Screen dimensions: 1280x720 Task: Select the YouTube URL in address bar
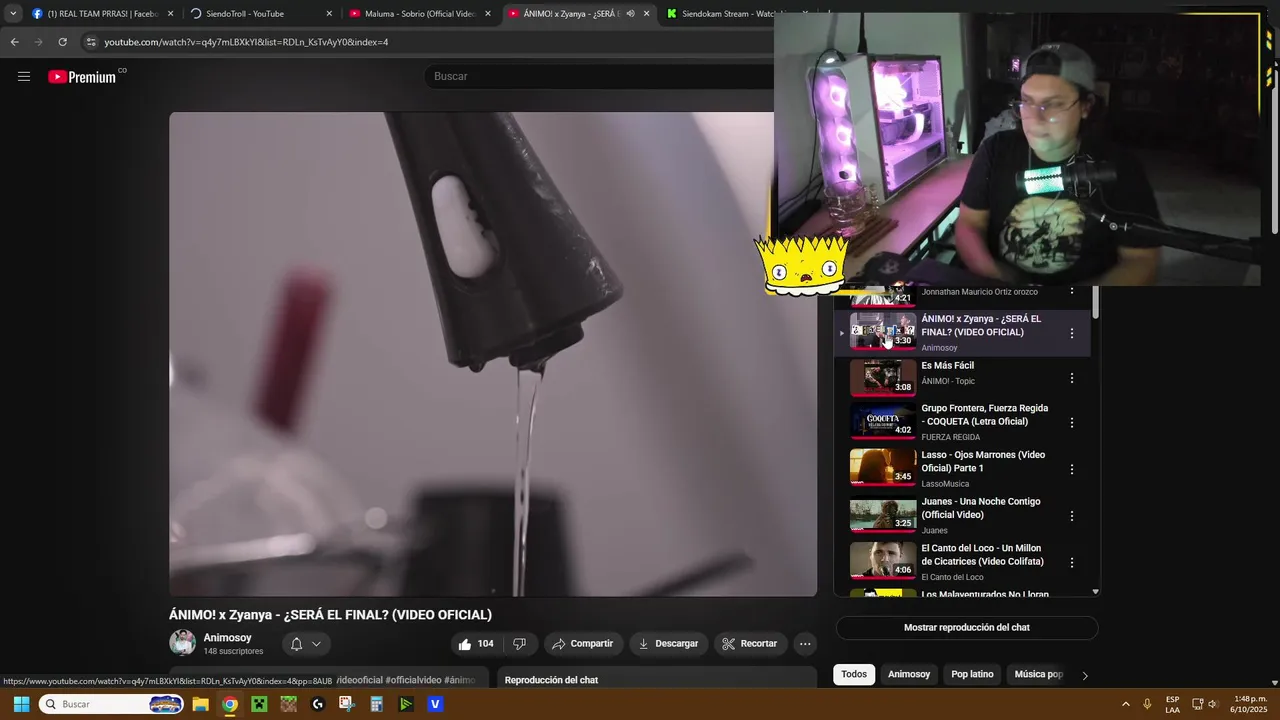pyautogui.click(x=246, y=42)
